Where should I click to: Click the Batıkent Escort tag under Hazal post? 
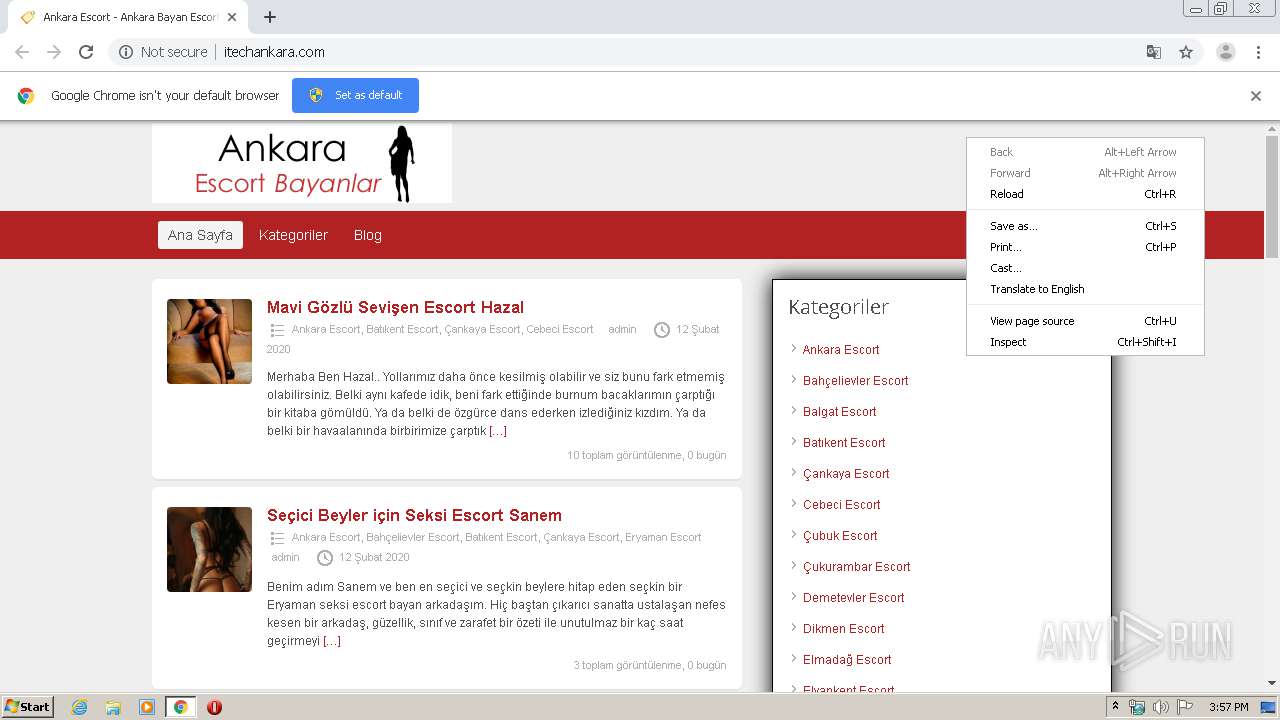pos(402,329)
